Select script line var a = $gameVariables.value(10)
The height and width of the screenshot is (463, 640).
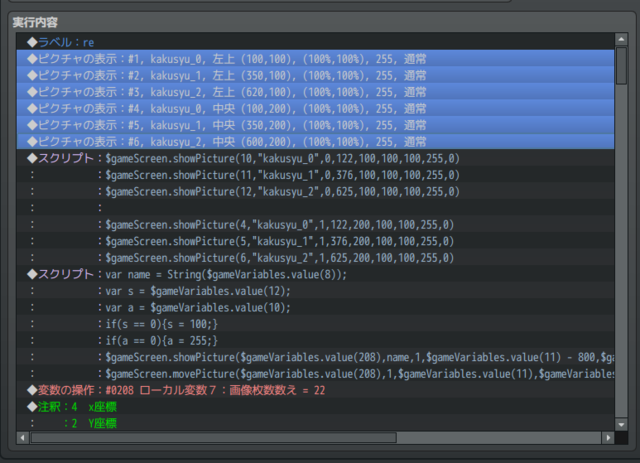click(x=315, y=307)
